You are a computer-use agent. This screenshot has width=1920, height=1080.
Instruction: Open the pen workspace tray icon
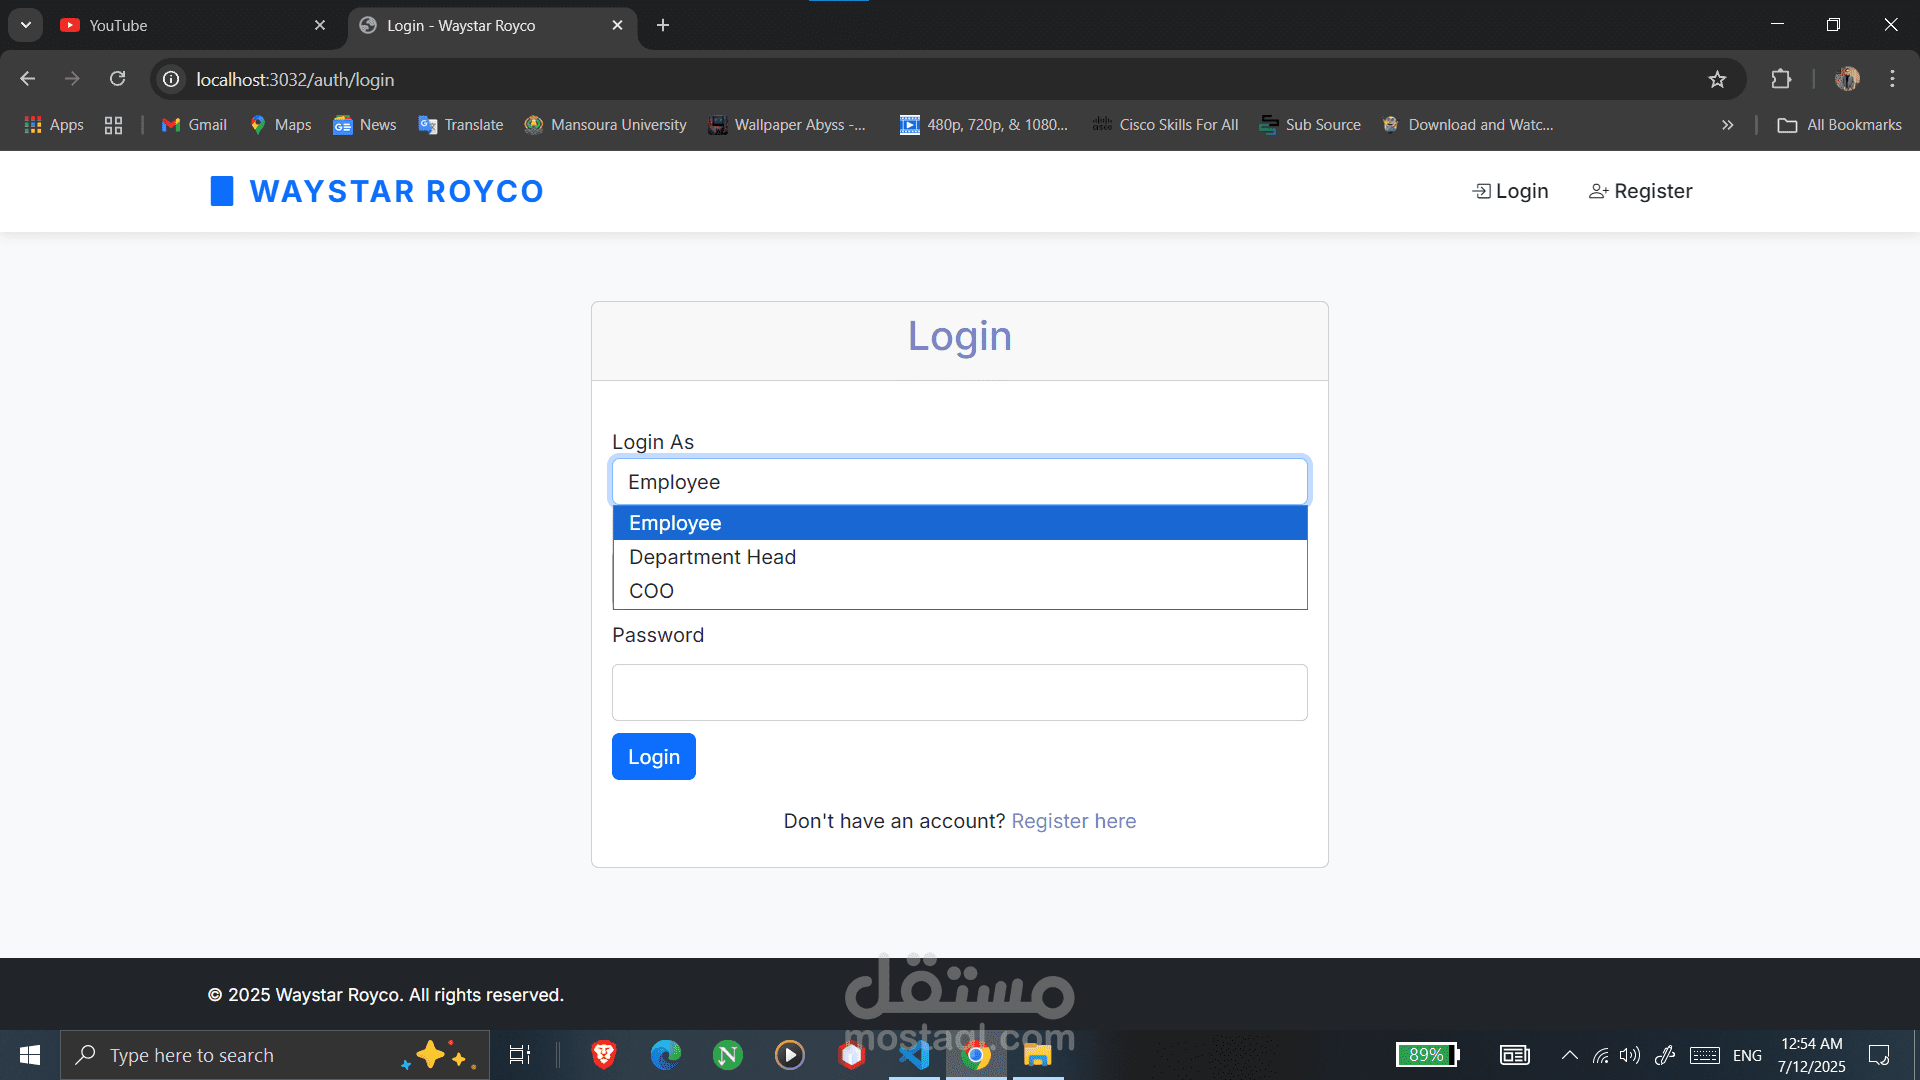click(x=1665, y=1055)
